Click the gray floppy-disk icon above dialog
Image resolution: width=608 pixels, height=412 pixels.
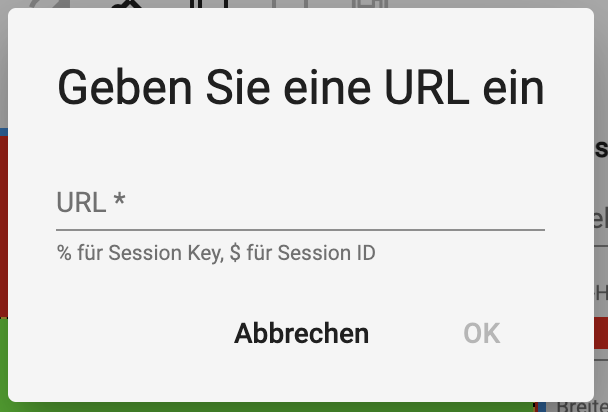point(370,3)
